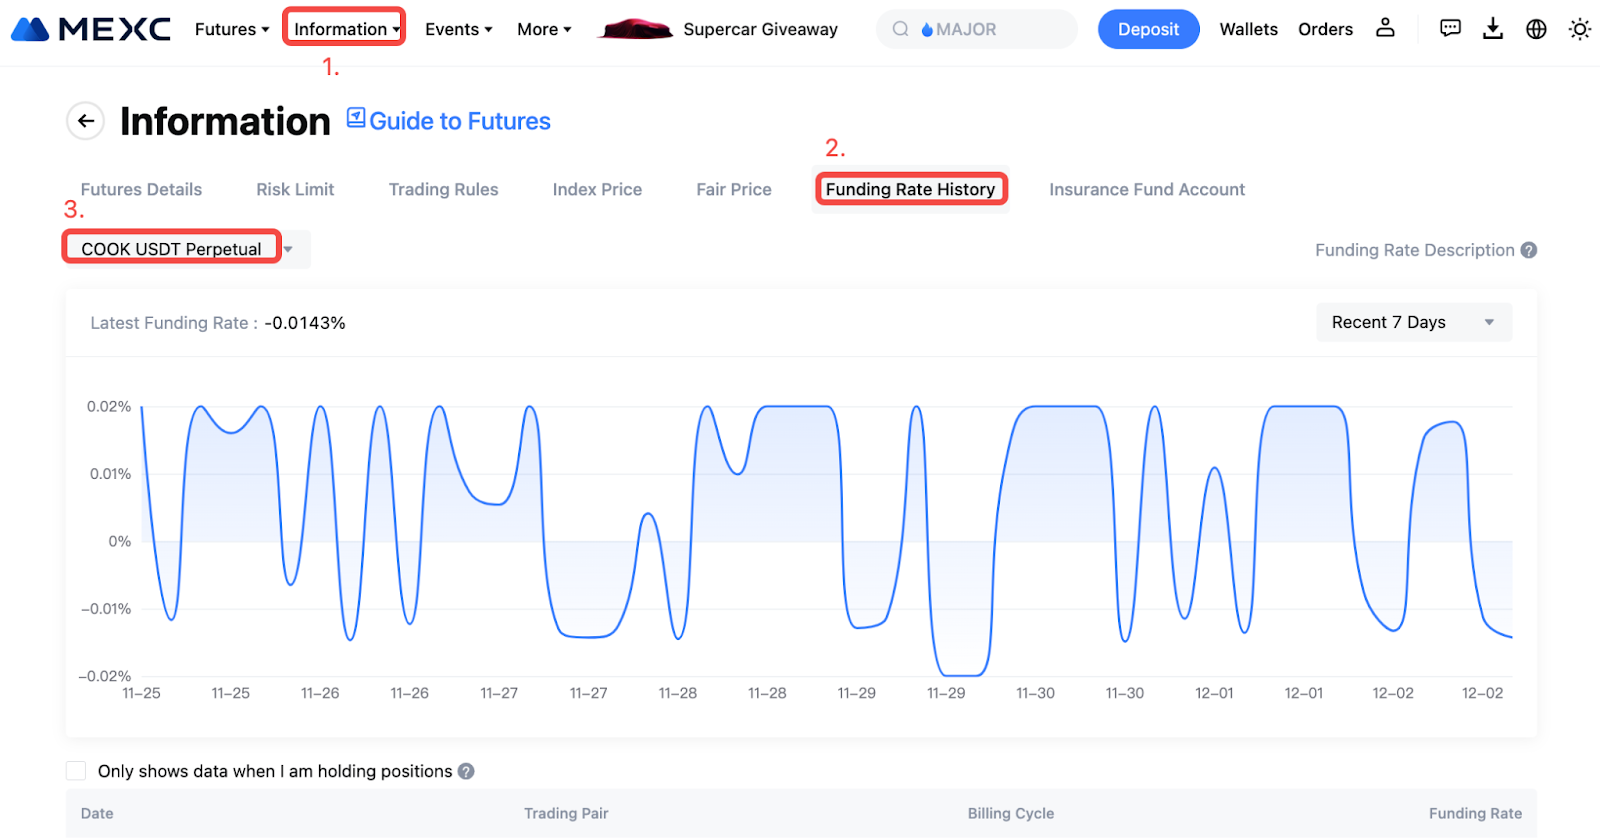Click the 0.02% y-axis label

(x=109, y=406)
